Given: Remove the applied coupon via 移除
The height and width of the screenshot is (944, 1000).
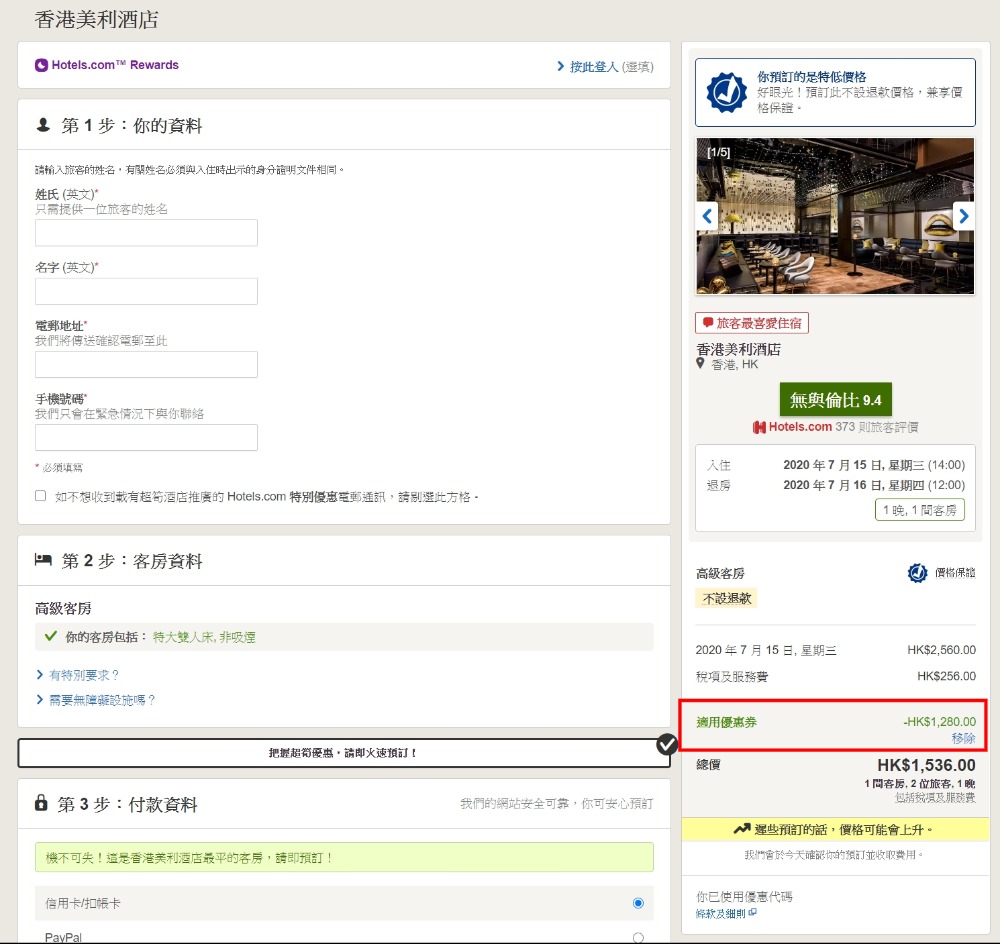Looking at the screenshot, I should 963,738.
